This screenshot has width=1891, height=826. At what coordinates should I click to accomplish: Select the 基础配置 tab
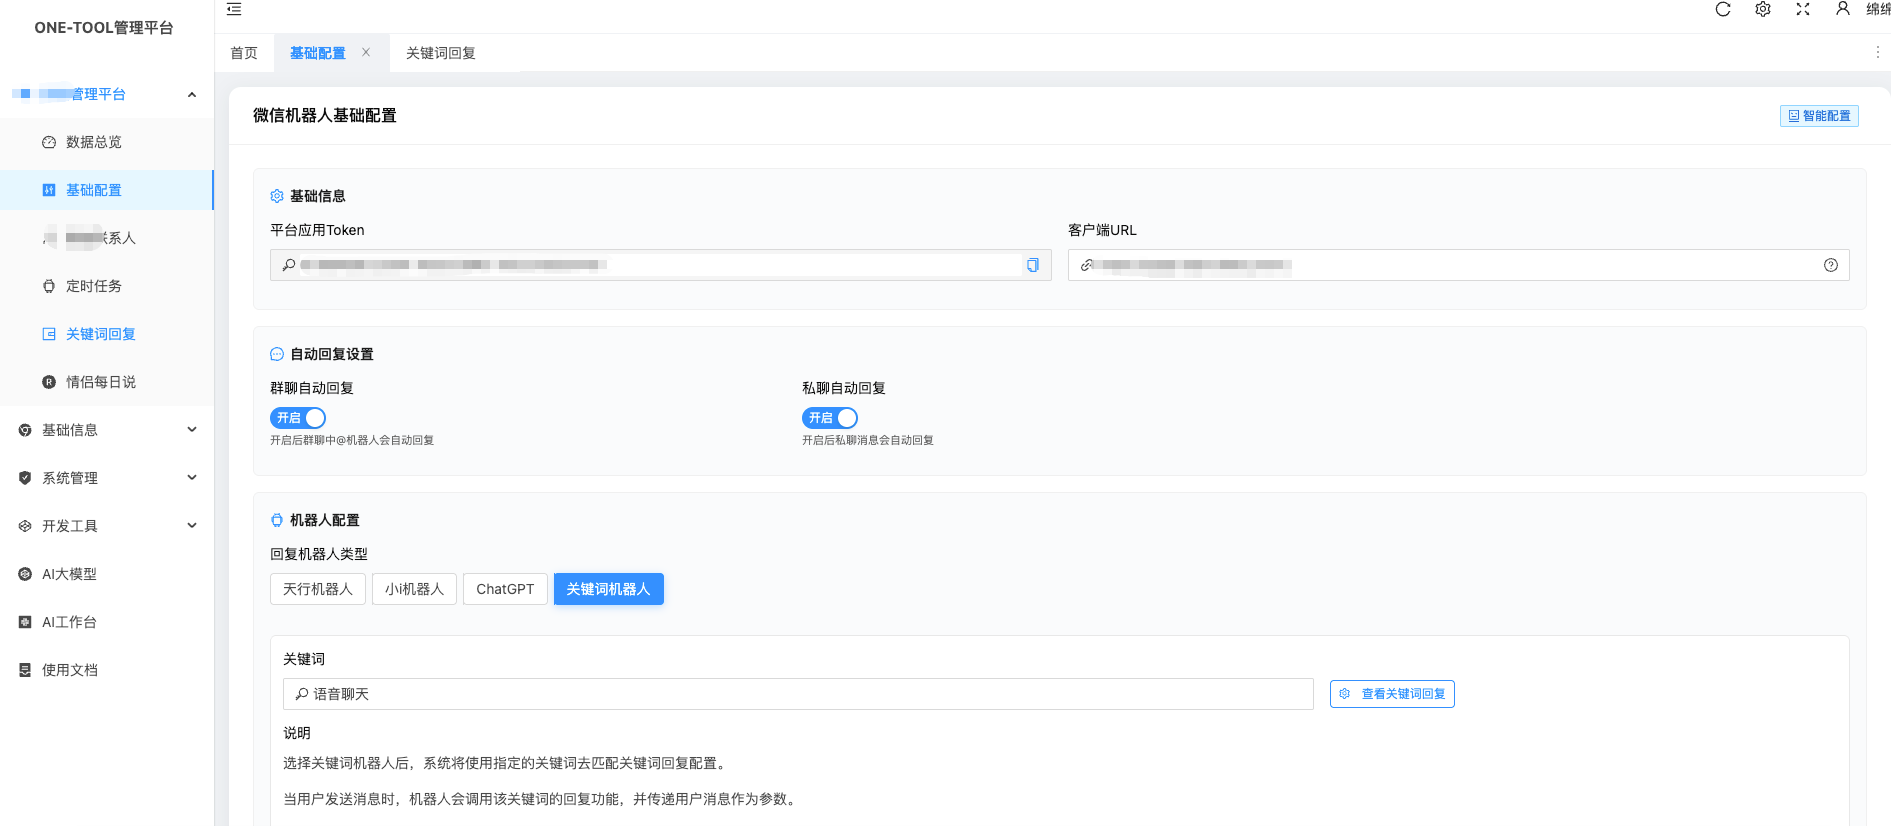(x=318, y=53)
